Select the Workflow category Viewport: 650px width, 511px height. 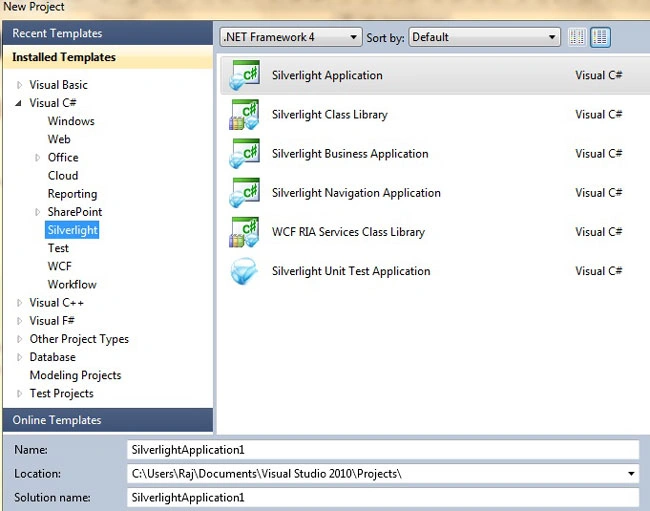72,285
